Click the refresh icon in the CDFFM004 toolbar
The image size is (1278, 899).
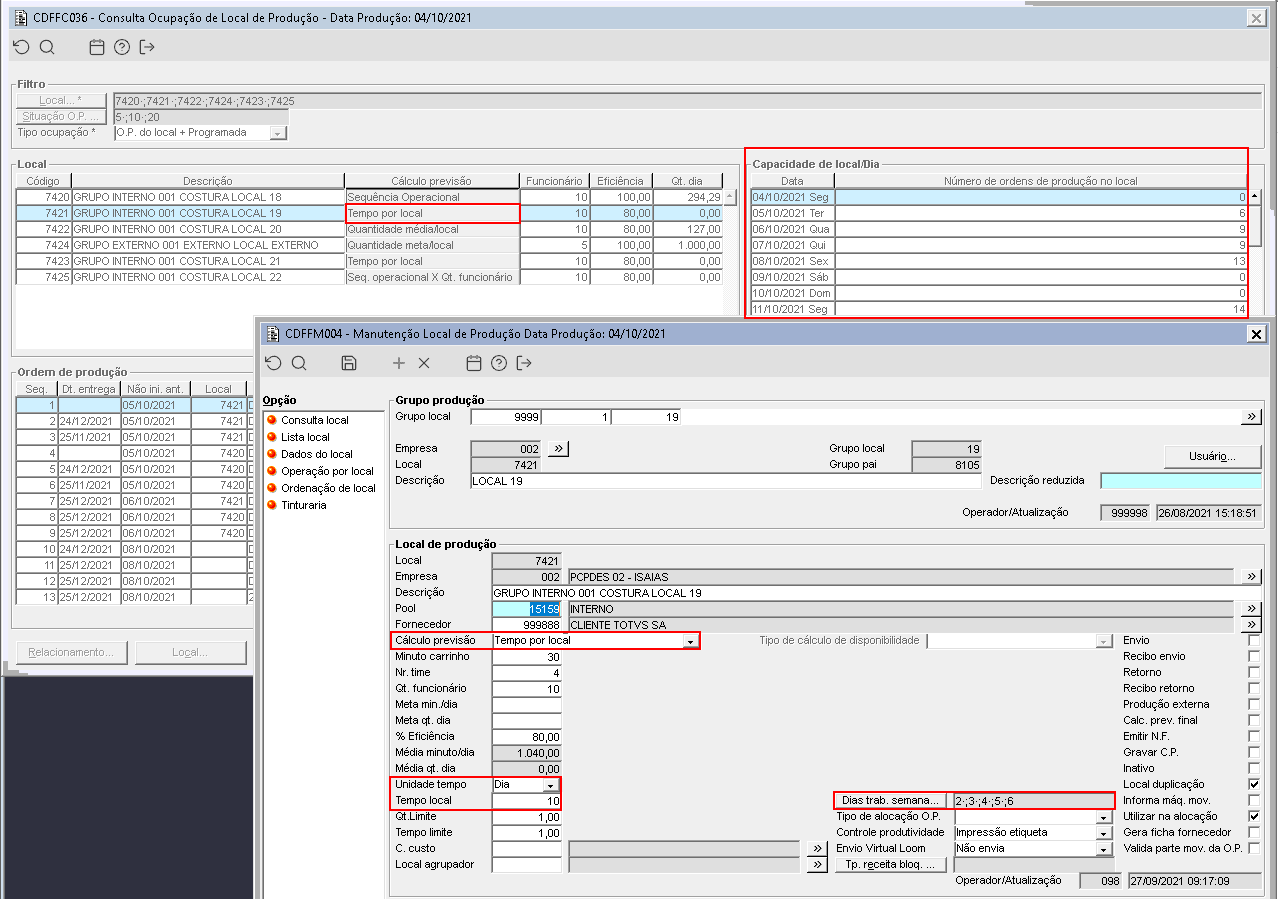273,363
